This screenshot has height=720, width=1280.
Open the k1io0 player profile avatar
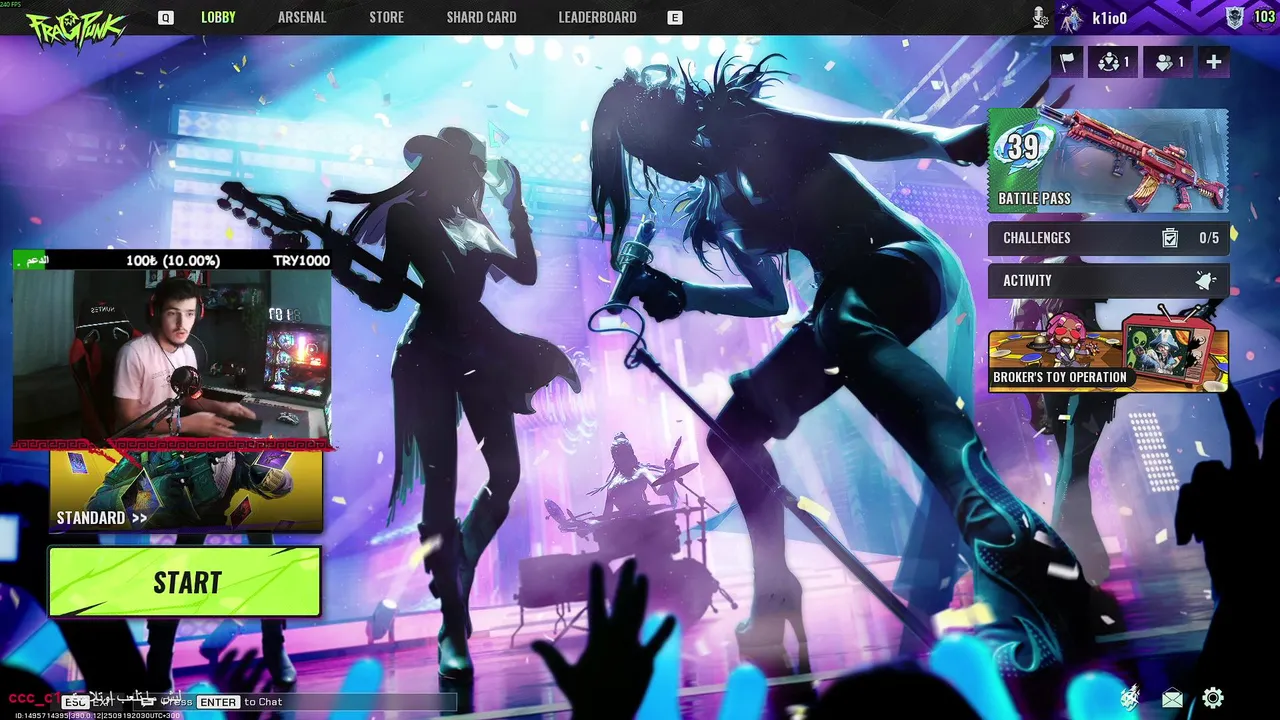coord(1071,18)
